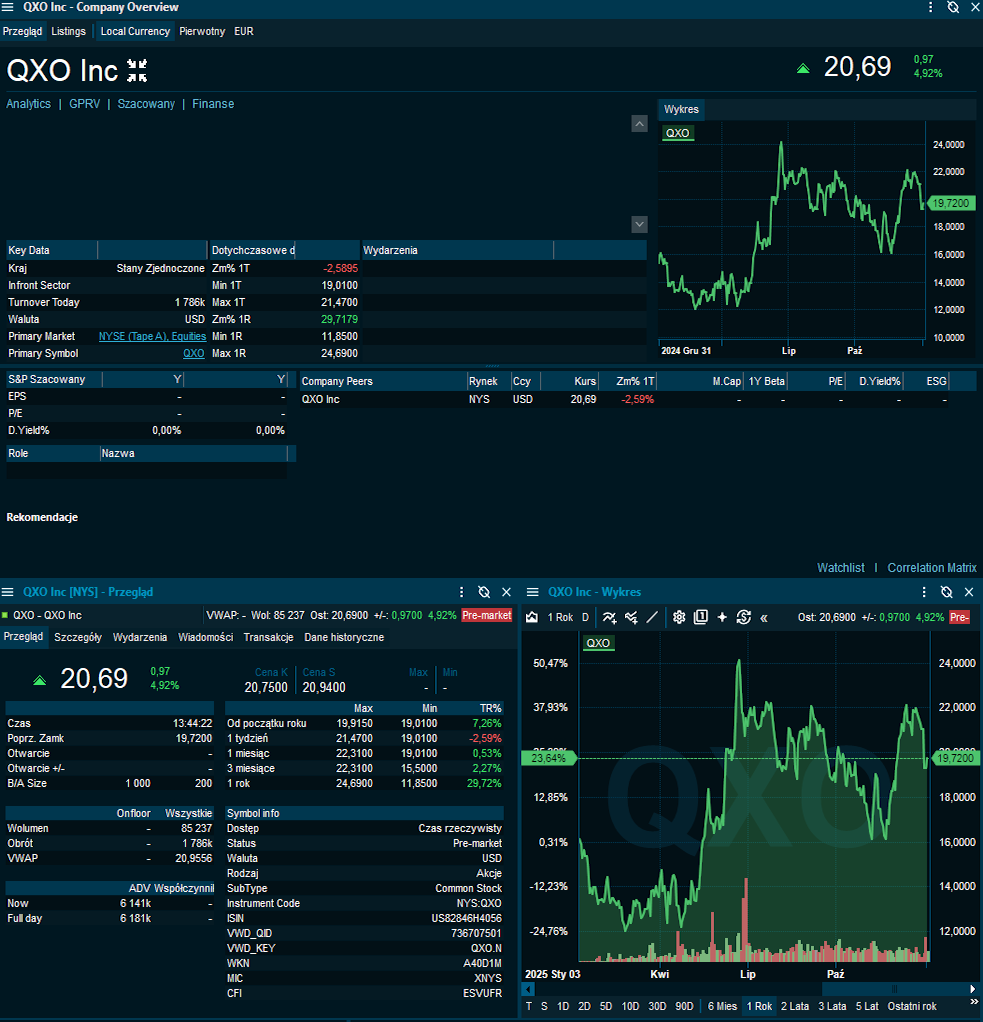Click the NYSE (Tape A), Equities link
This screenshot has height=1022, width=983.
[152, 336]
